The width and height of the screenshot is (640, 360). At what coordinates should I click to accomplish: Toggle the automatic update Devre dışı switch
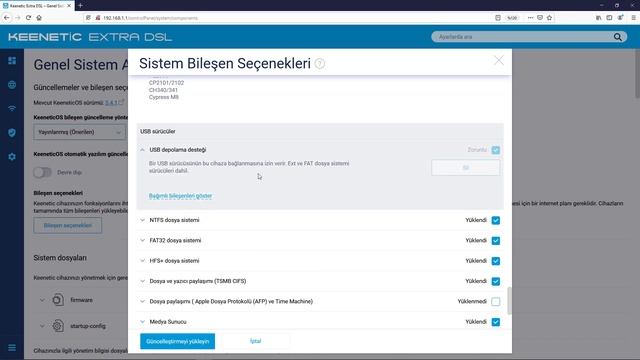[x=42, y=172]
